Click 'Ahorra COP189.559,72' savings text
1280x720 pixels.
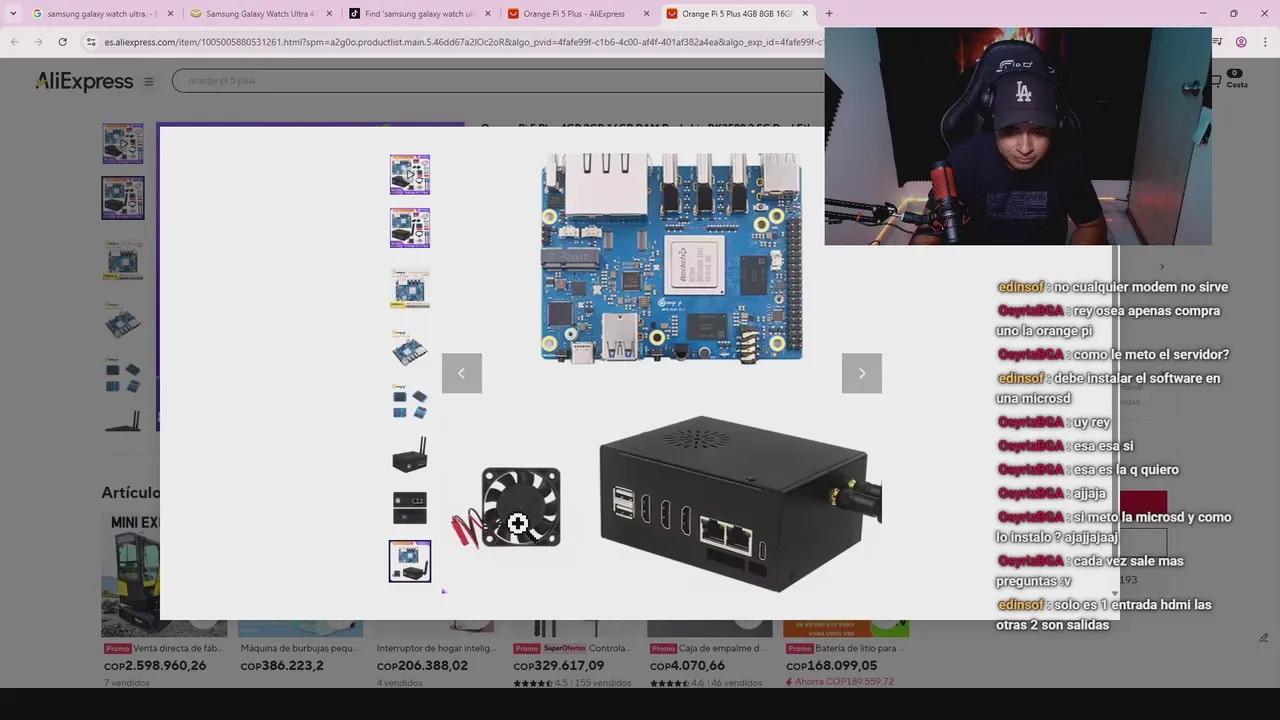pyautogui.click(x=840, y=682)
